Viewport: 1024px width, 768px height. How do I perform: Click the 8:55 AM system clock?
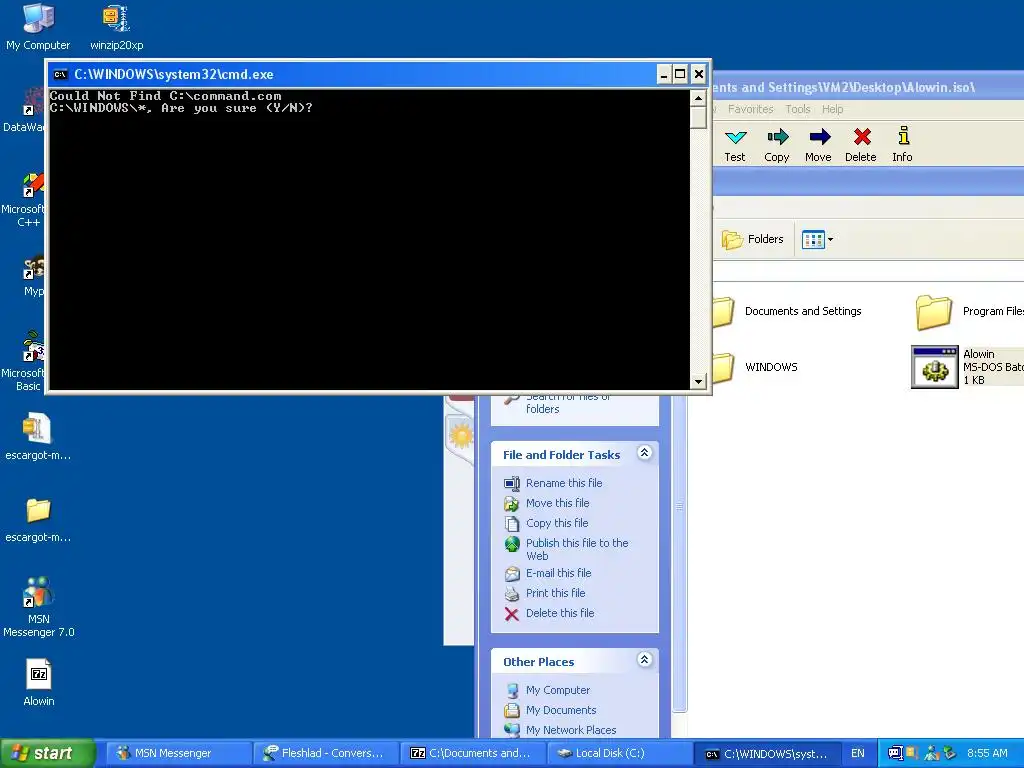987,753
